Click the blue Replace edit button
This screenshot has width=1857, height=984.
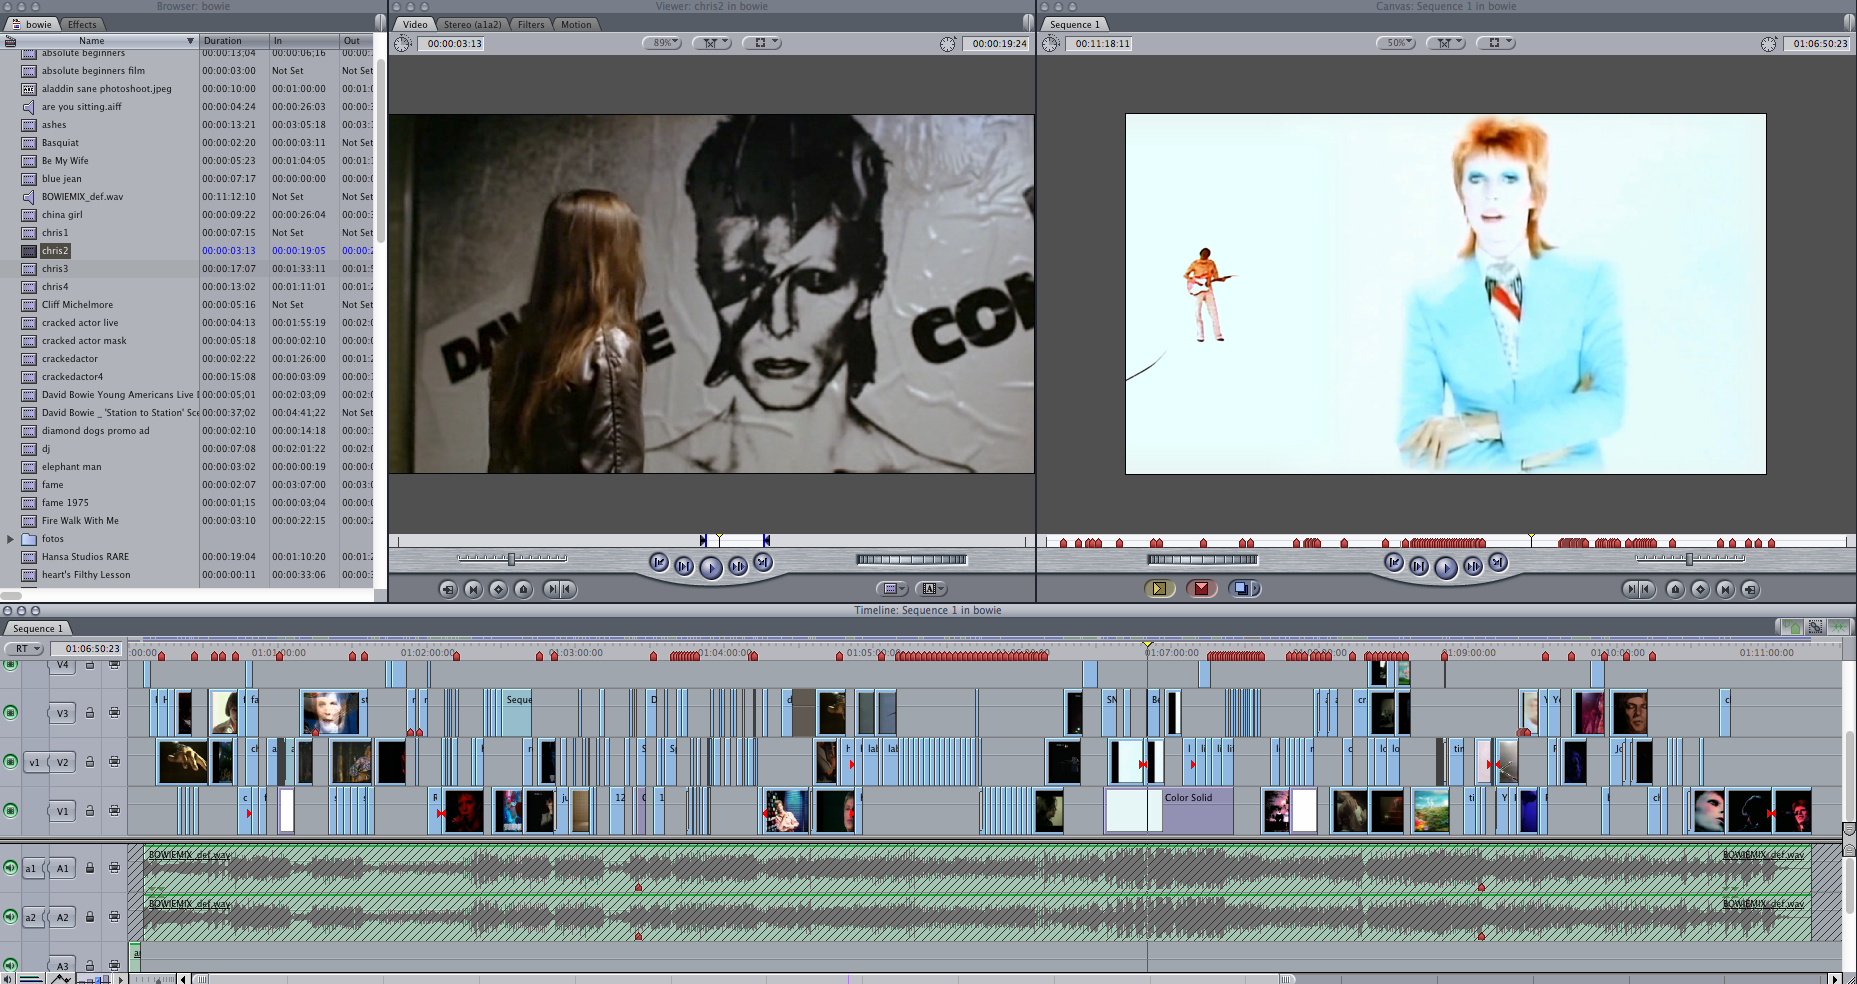tap(1240, 588)
